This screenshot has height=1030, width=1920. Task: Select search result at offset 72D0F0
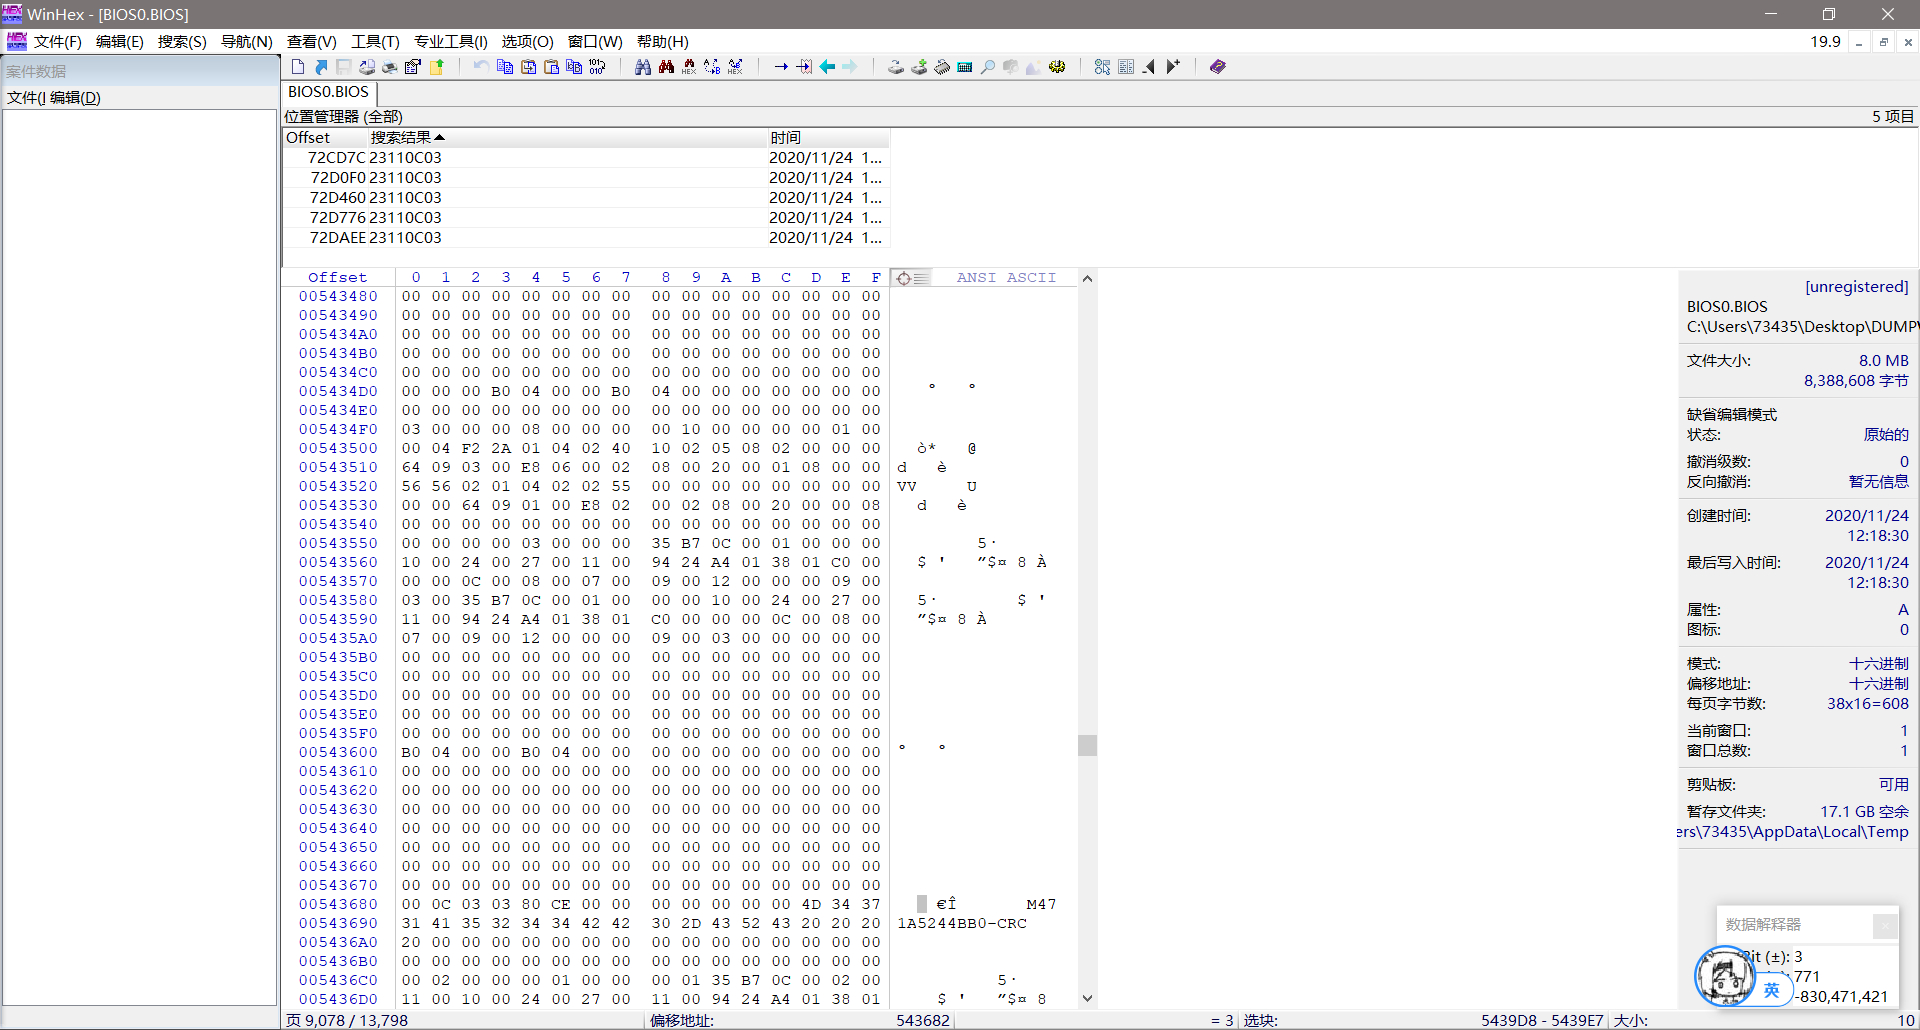pyautogui.click(x=586, y=178)
